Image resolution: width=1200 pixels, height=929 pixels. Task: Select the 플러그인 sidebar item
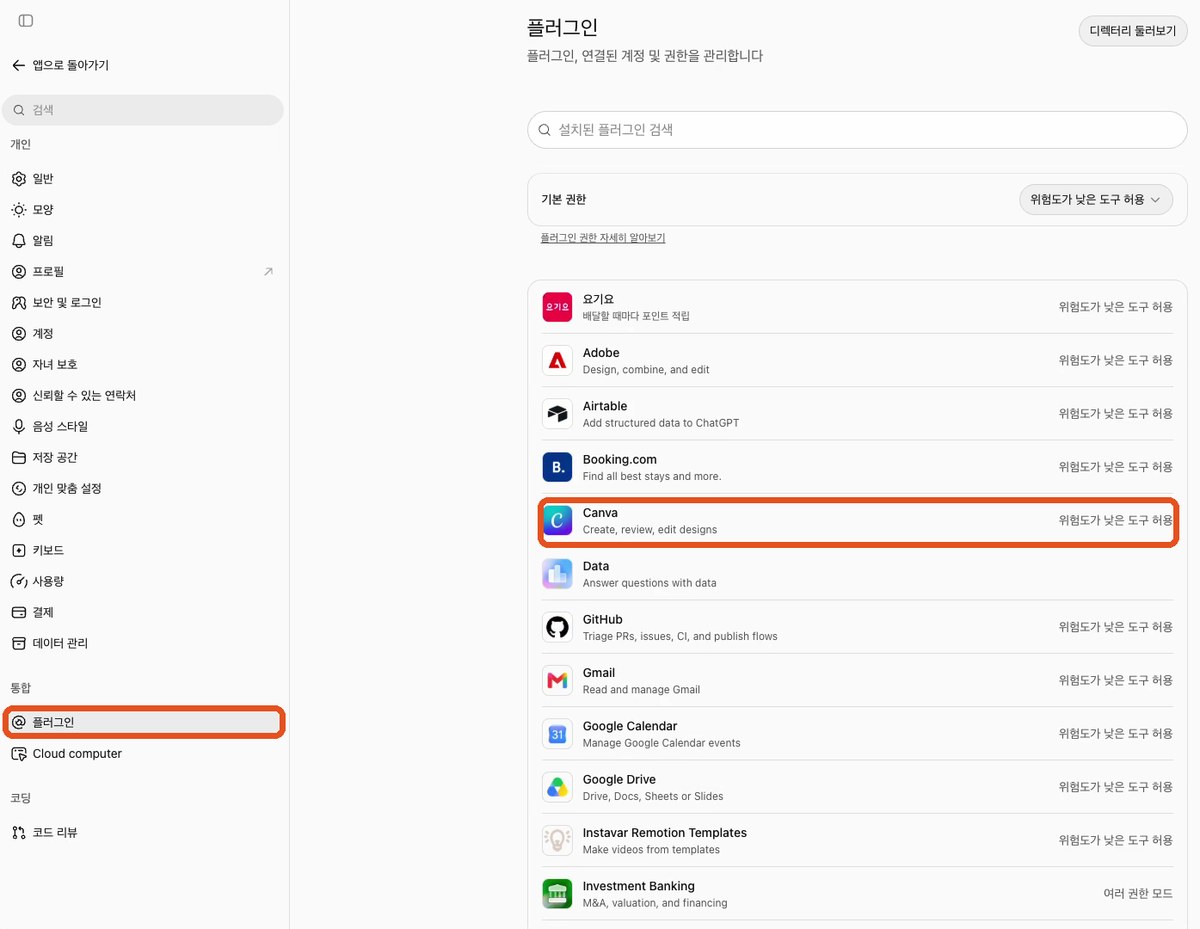(x=144, y=722)
